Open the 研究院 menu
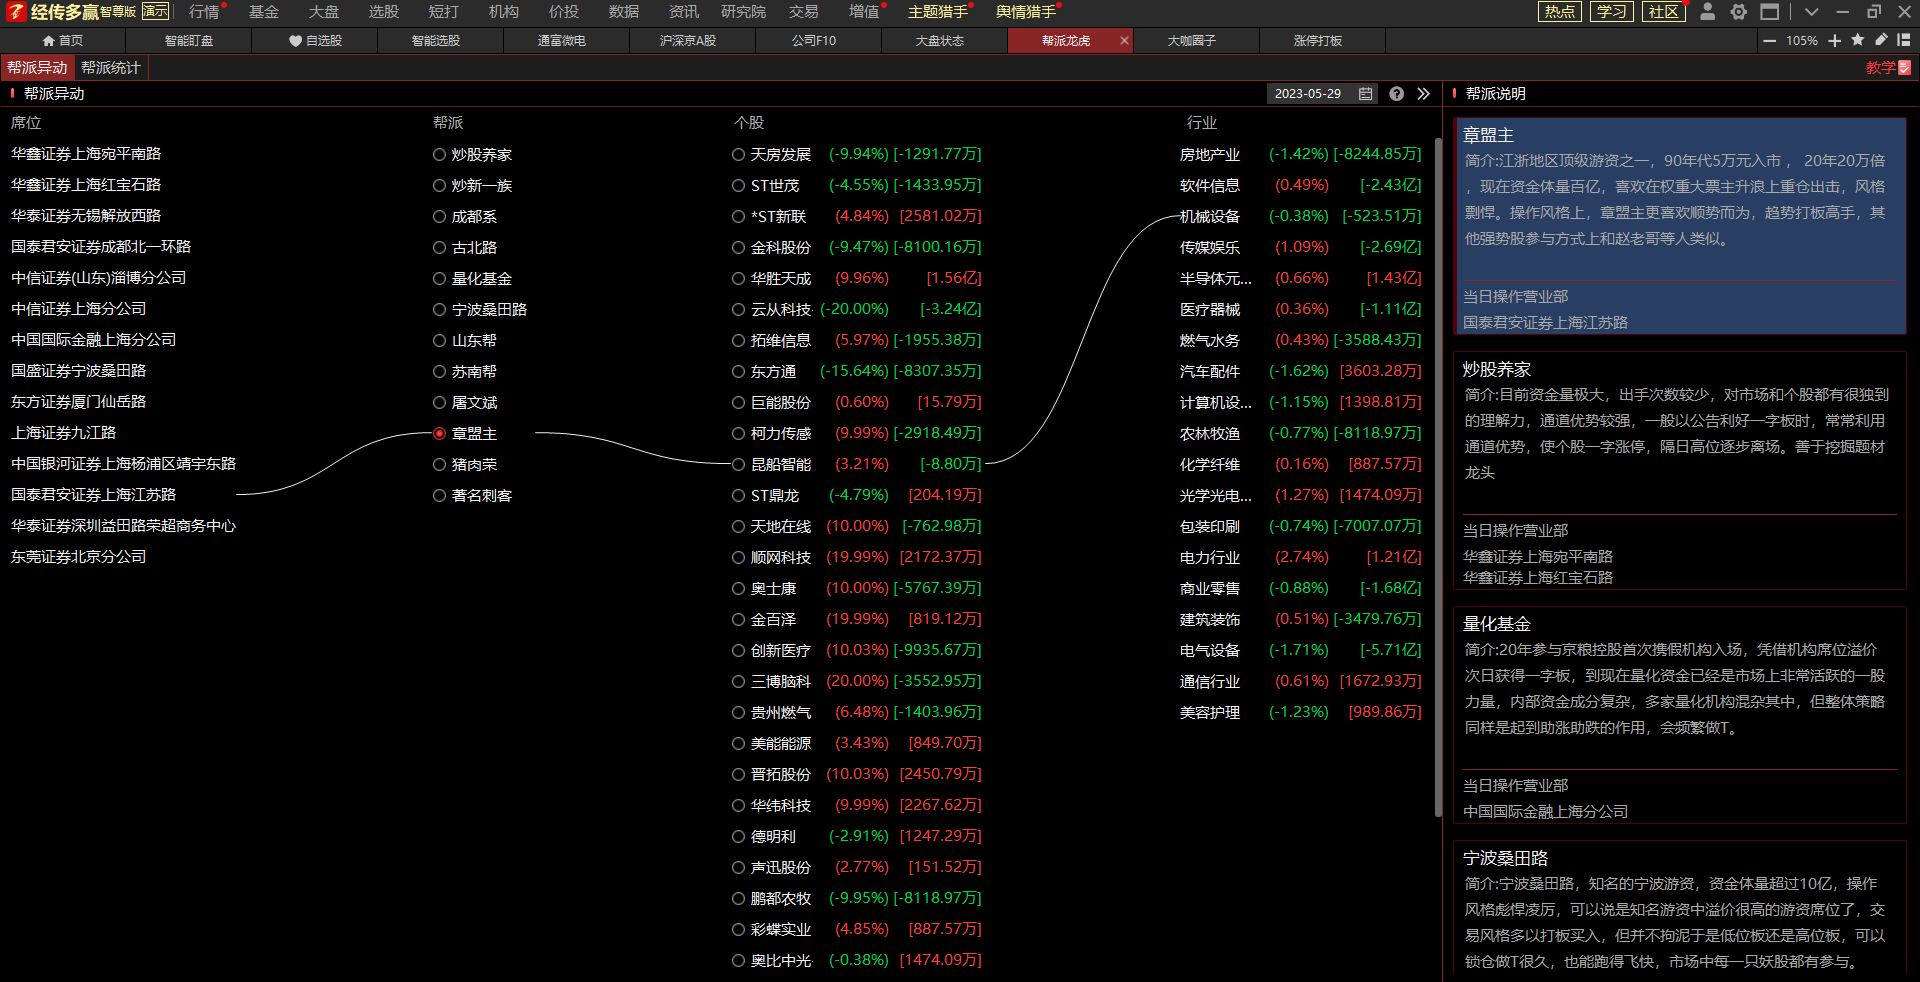Viewport: 1920px width, 982px height. pos(743,12)
